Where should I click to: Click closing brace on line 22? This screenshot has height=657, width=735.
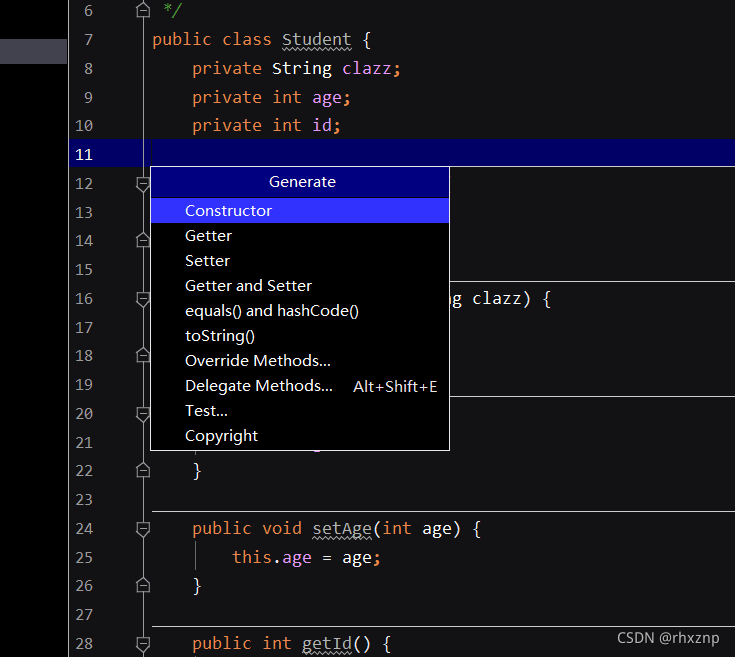pos(197,470)
